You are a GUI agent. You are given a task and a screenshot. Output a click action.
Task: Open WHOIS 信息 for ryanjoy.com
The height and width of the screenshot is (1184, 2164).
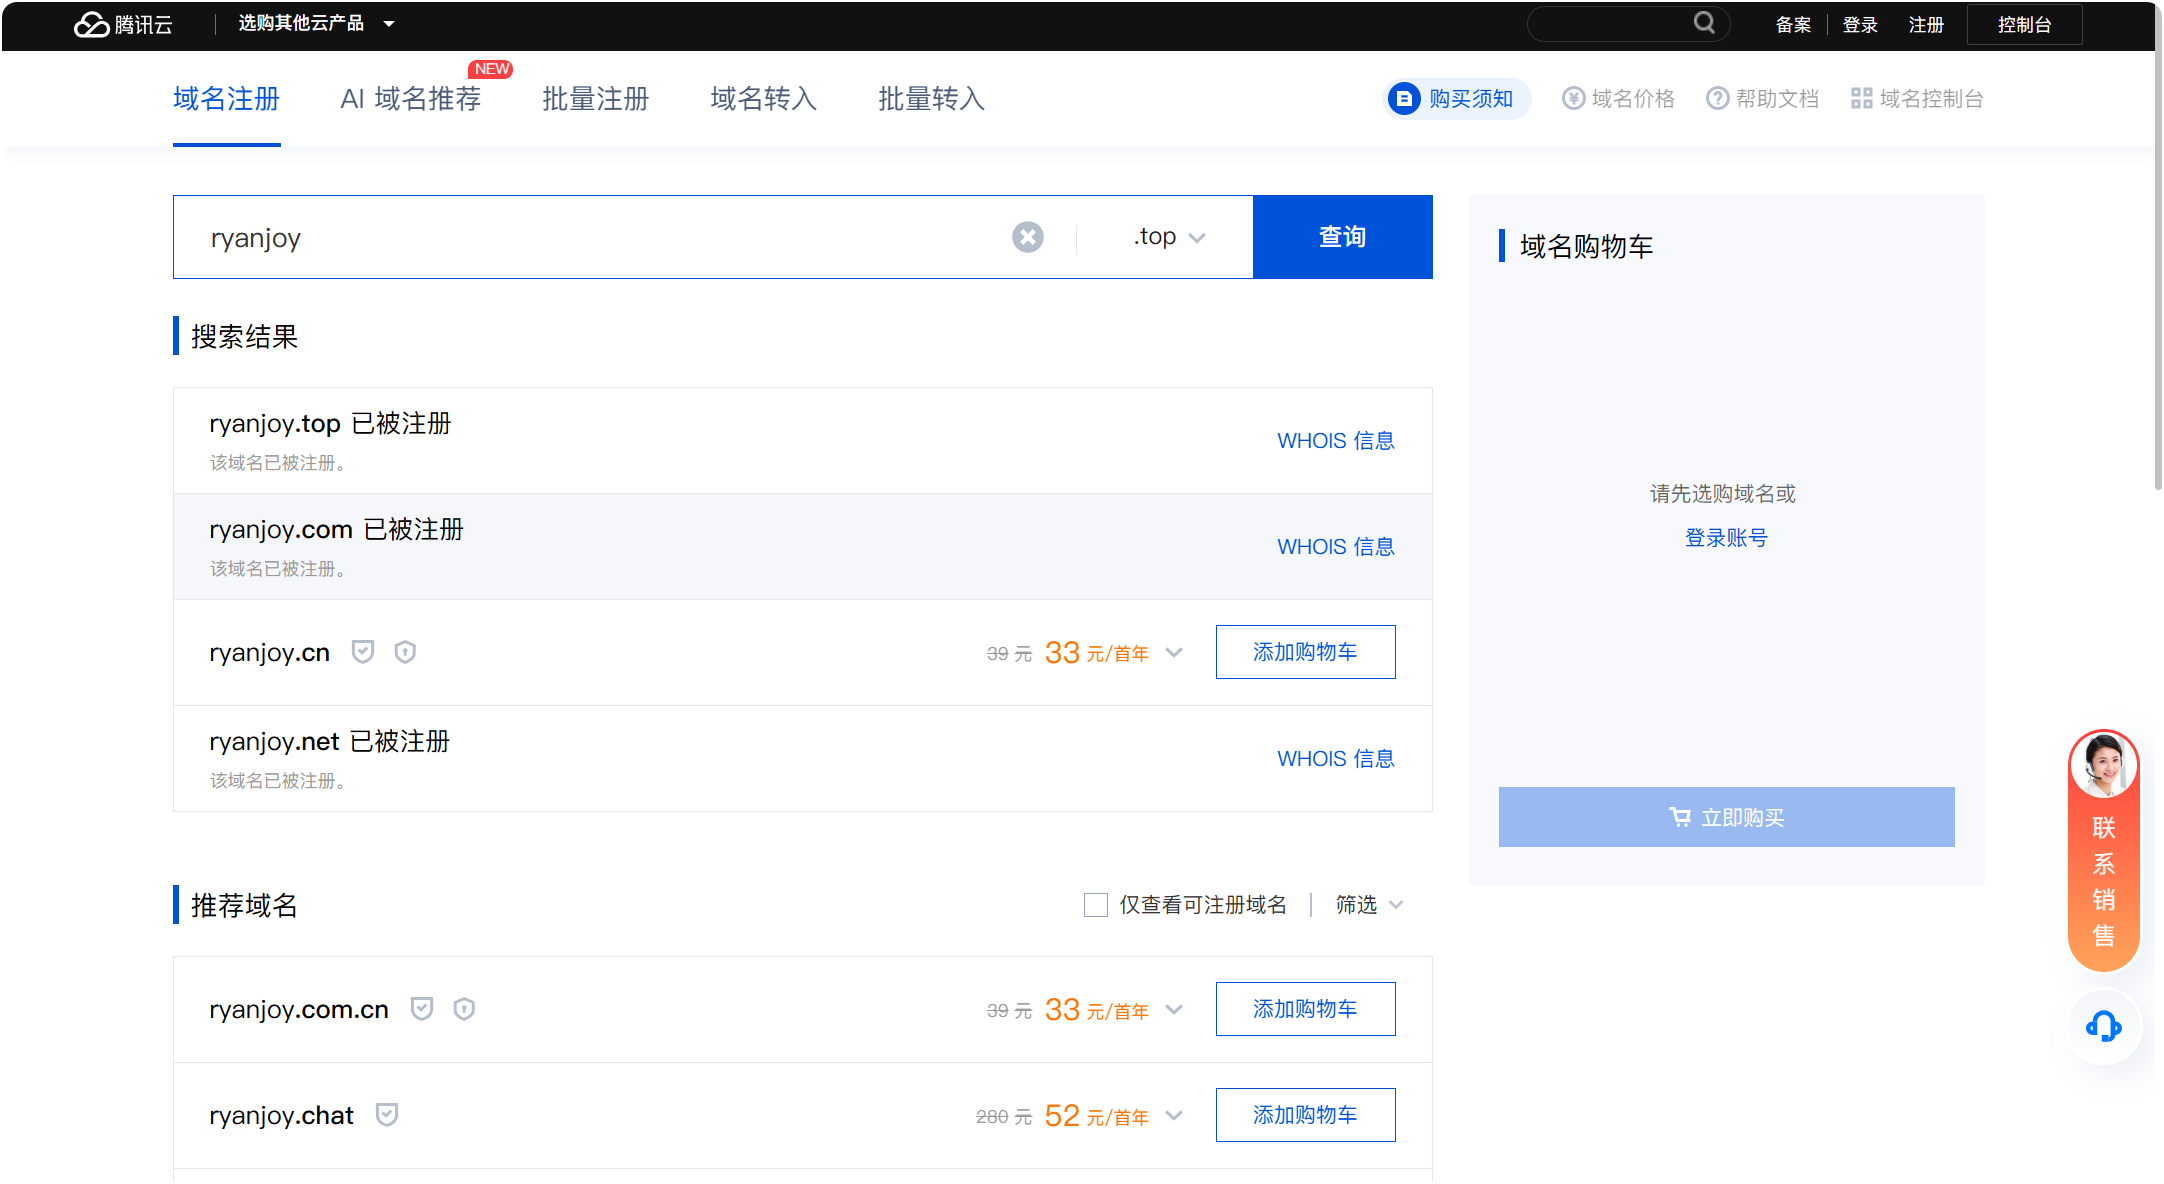[1335, 547]
